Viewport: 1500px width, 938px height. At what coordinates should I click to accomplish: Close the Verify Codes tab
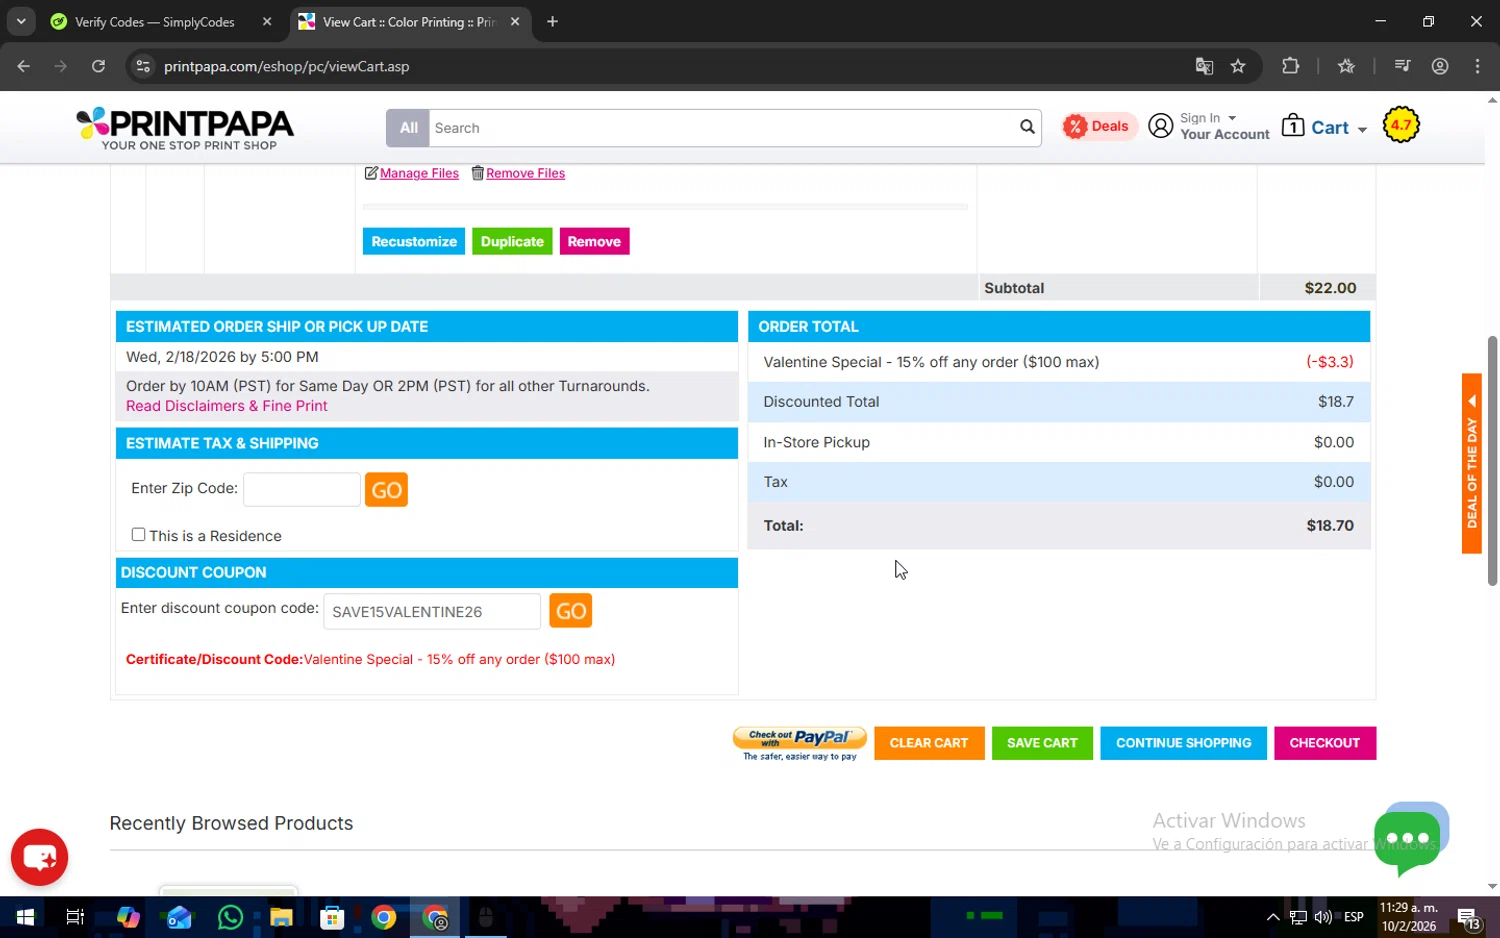pyautogui.click(x=267, y=21)
